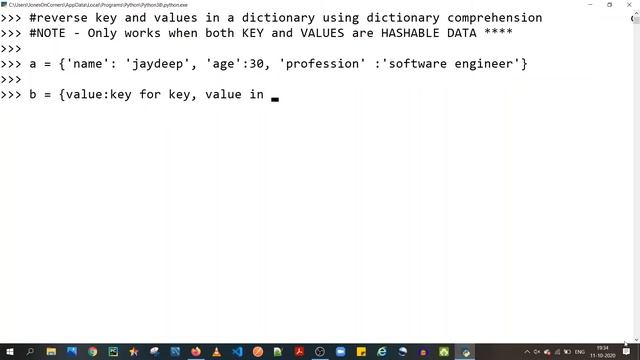The height and width of the screenshot is (360, 640).
Task: Open OBS Studio from taskbar
Action: (320, 351)
